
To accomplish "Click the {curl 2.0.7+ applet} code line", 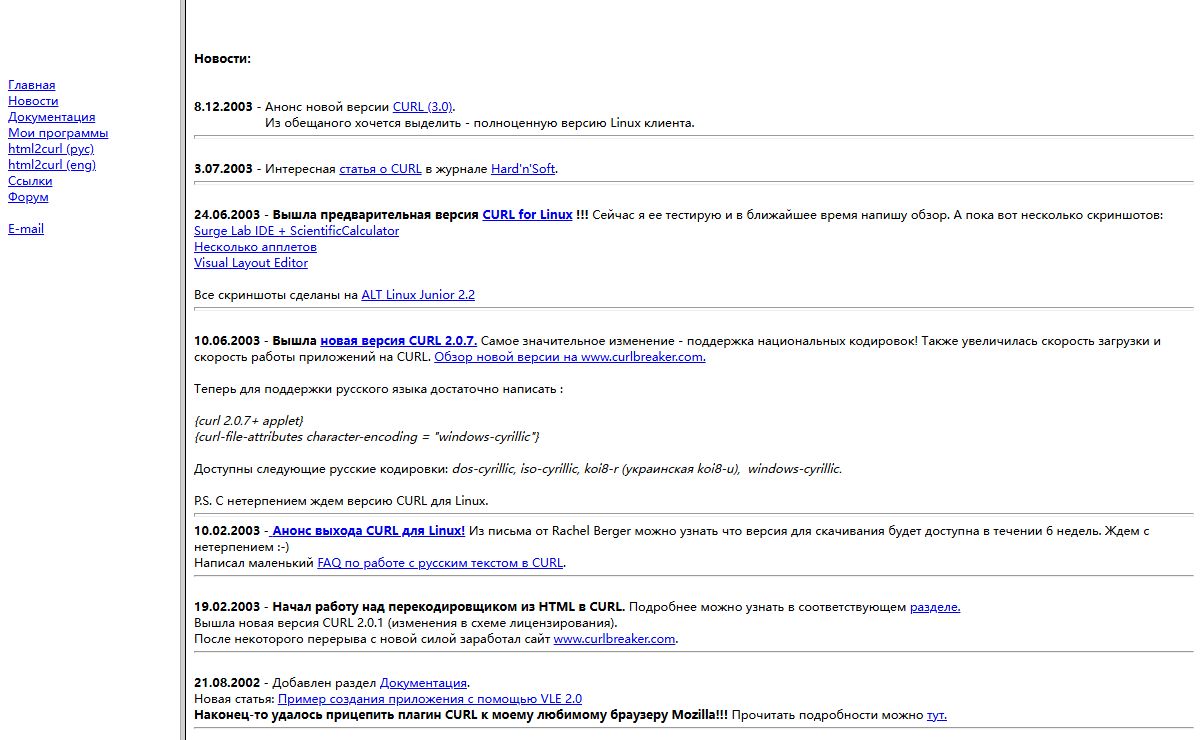I will [248, 421].
